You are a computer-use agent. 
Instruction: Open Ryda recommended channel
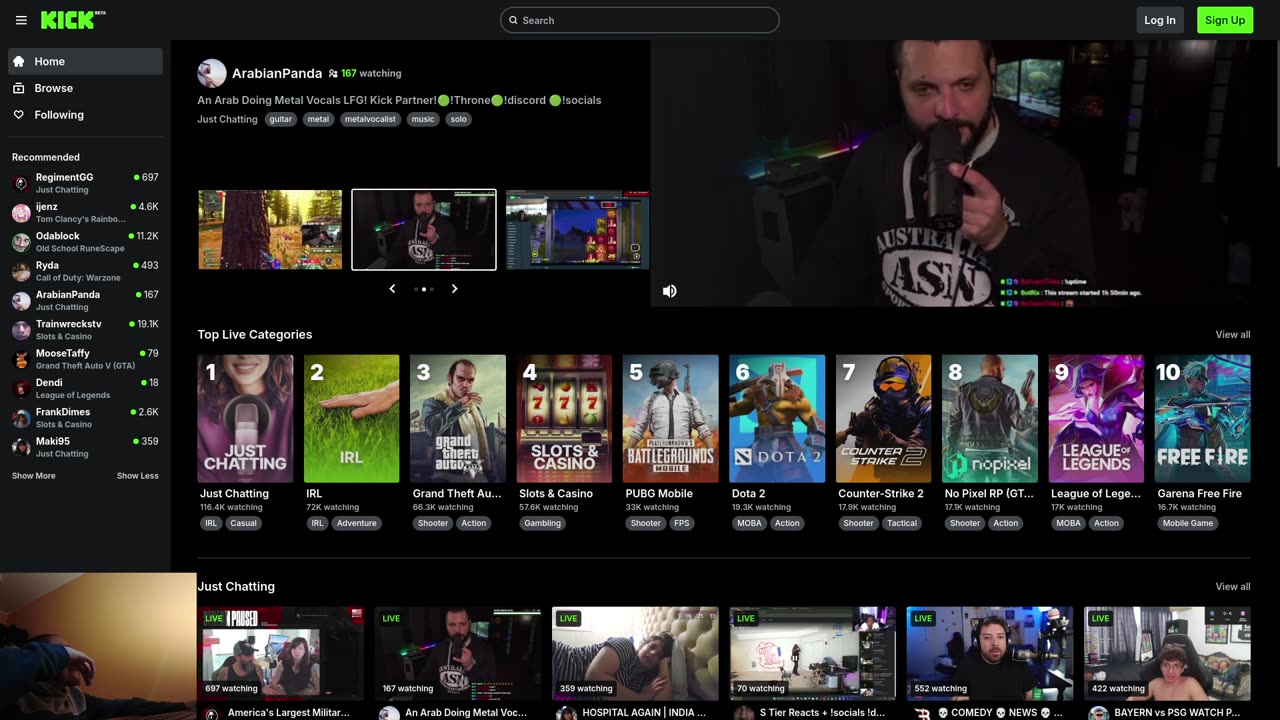[x=85, y=271]
